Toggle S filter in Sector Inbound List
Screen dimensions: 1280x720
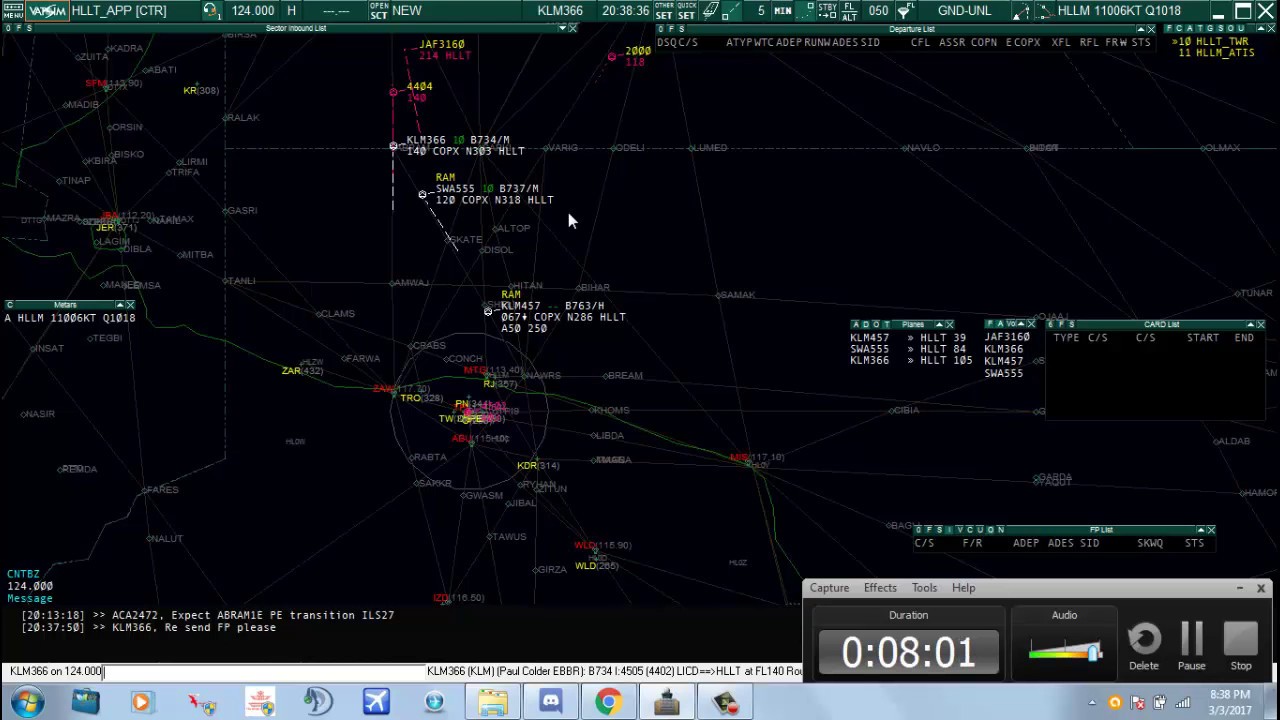pos(29,28)
